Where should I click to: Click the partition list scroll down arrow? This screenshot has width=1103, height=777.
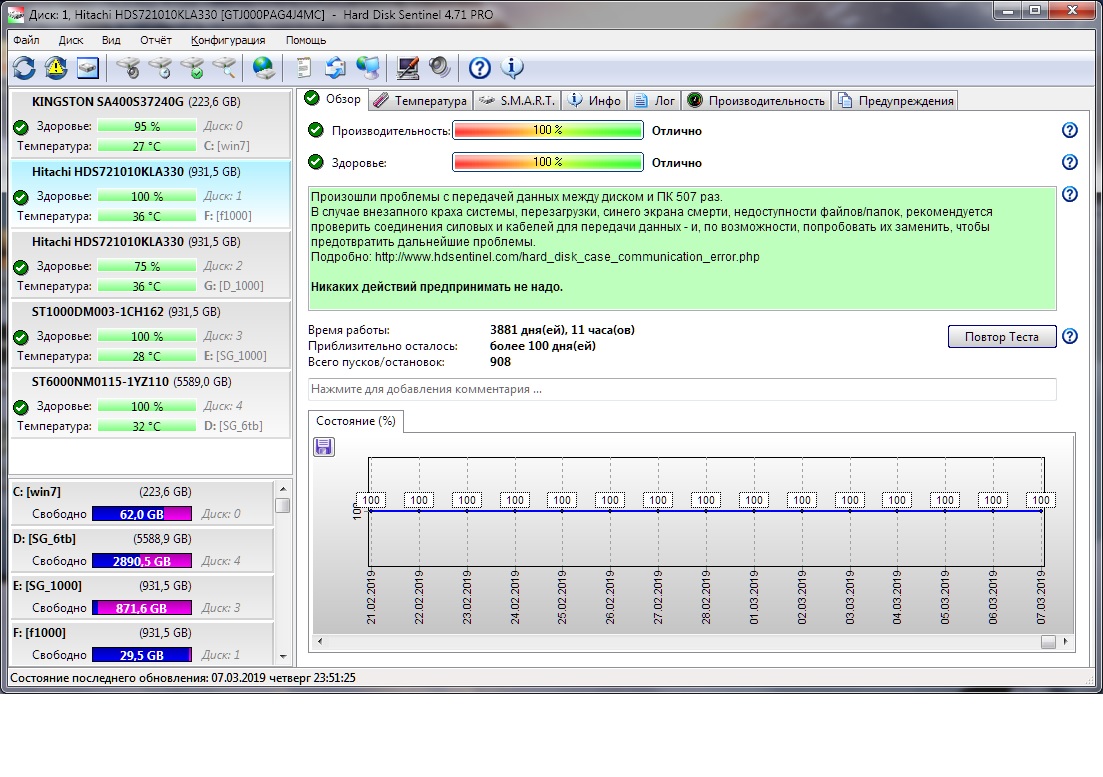pyautogui.click(x=283, y=656)
